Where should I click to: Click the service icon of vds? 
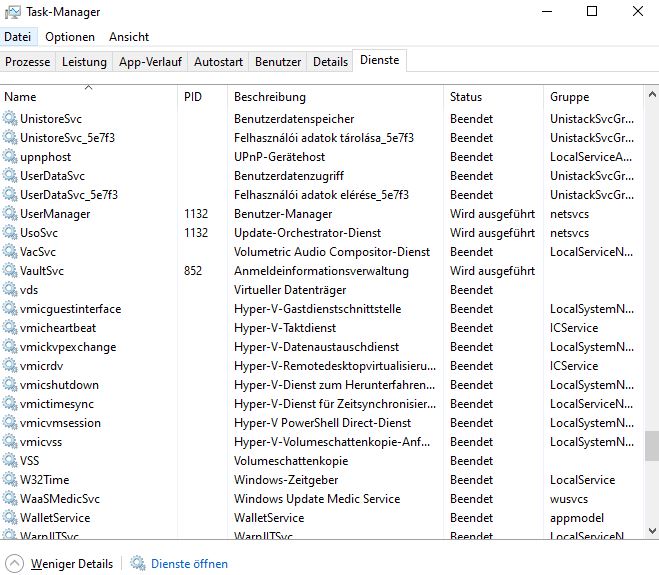point(10,289)
